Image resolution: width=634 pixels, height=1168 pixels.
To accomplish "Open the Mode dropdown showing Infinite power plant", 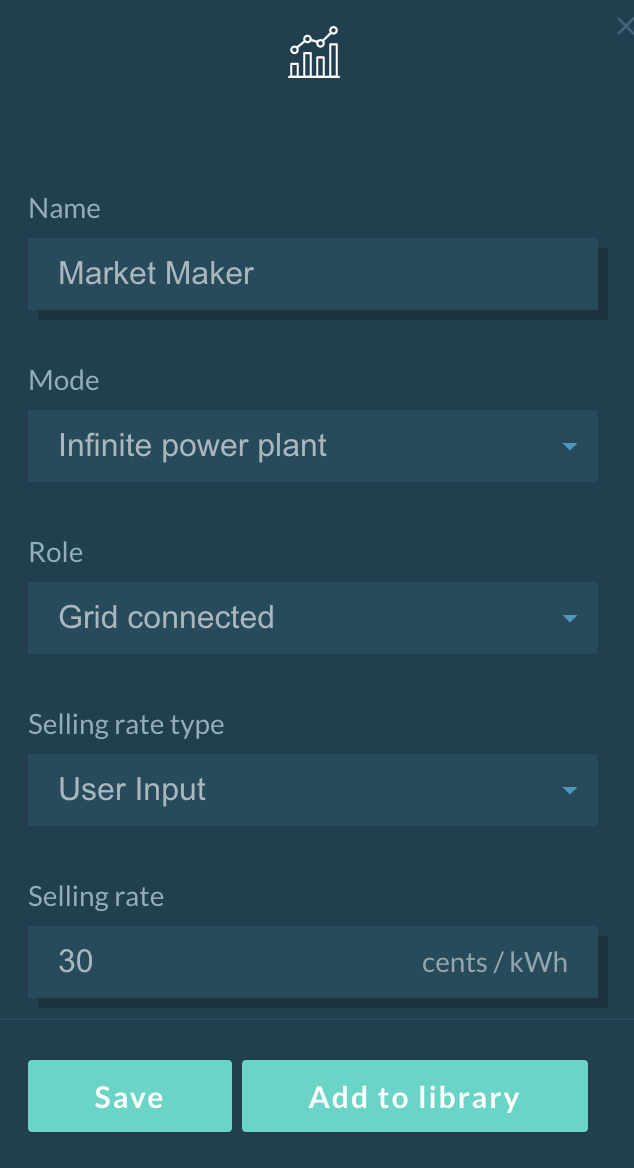I will [313, 446].
